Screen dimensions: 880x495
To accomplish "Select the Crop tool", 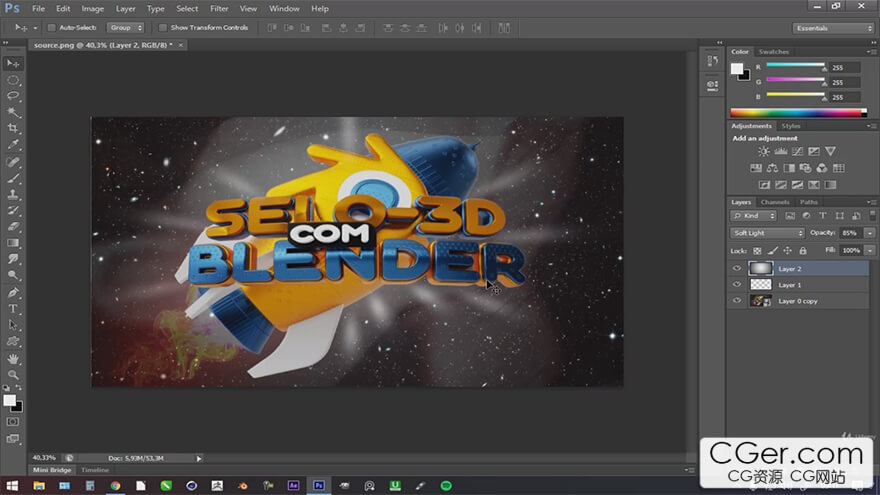I will pos(13,129).
